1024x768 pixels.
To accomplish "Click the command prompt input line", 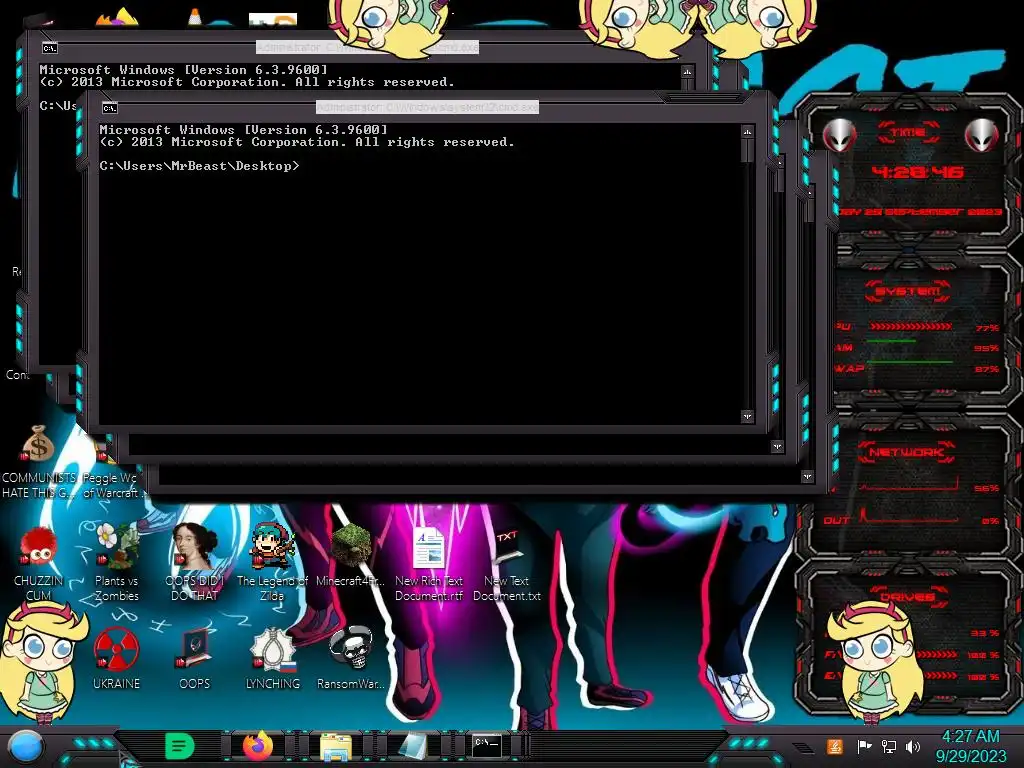I will tap(199, 166).
